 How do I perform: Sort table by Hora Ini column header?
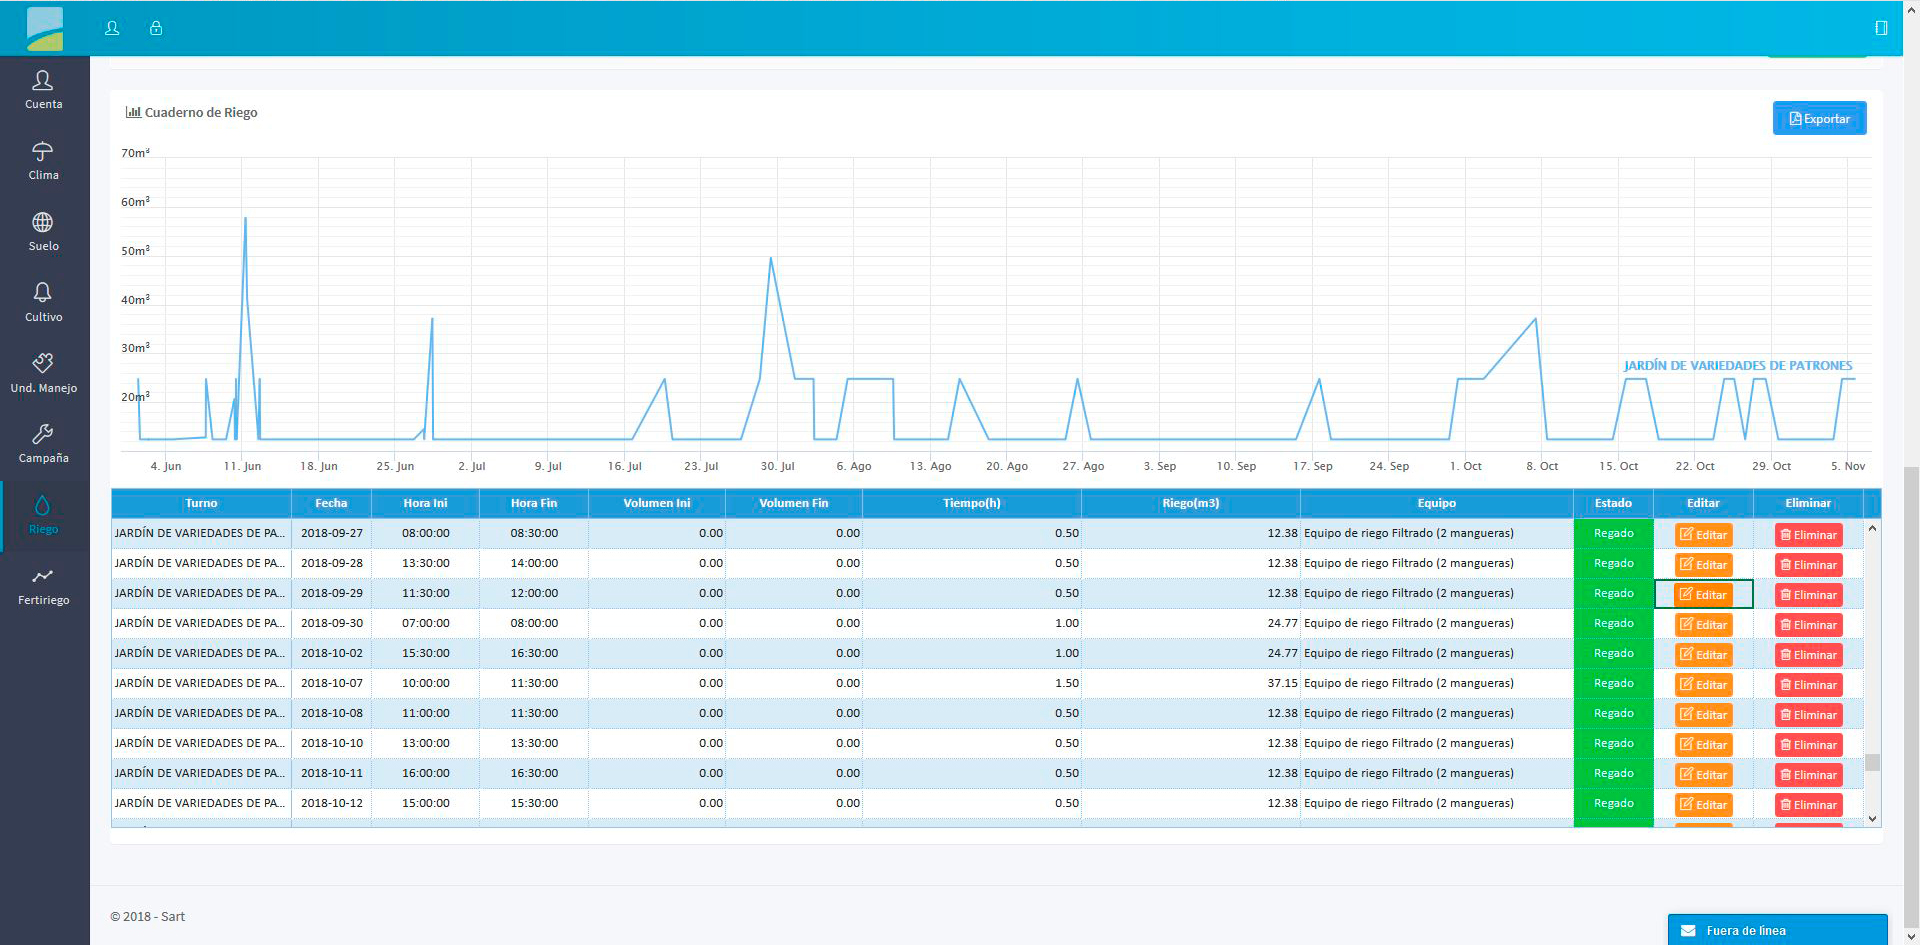(425, 503)
